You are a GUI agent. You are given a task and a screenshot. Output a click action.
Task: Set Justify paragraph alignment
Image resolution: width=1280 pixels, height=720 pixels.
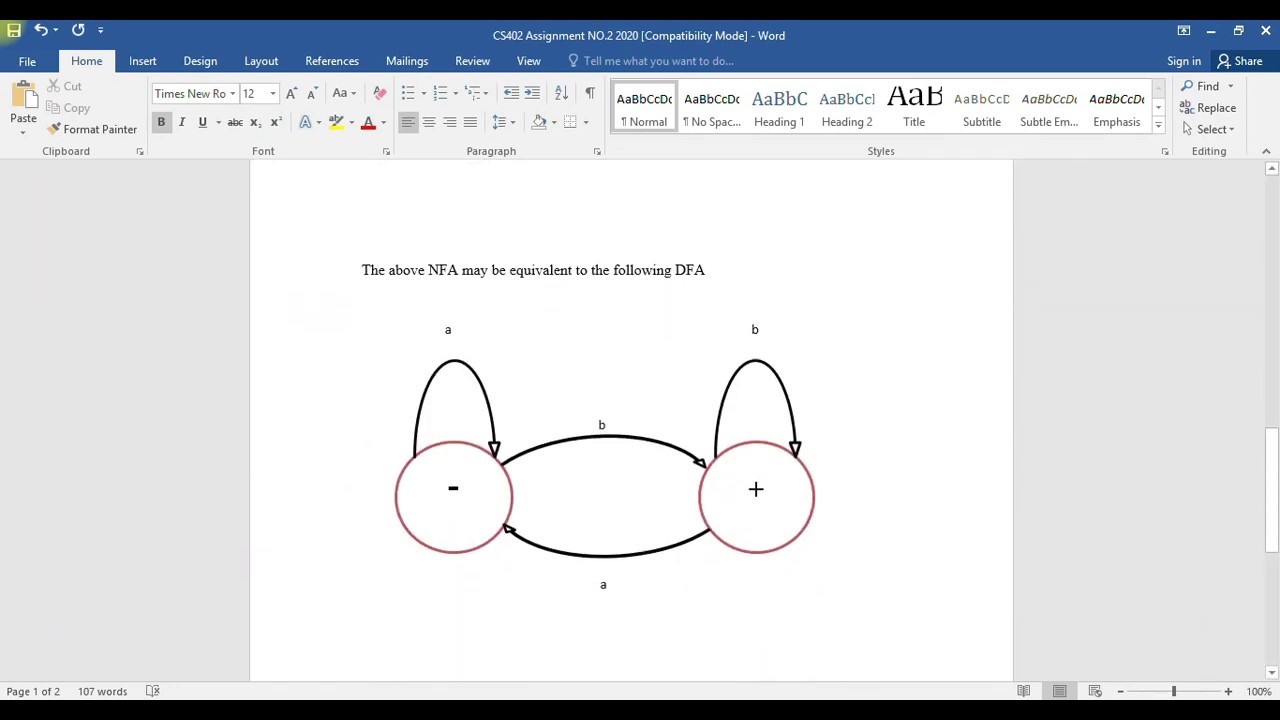(470, 122)
